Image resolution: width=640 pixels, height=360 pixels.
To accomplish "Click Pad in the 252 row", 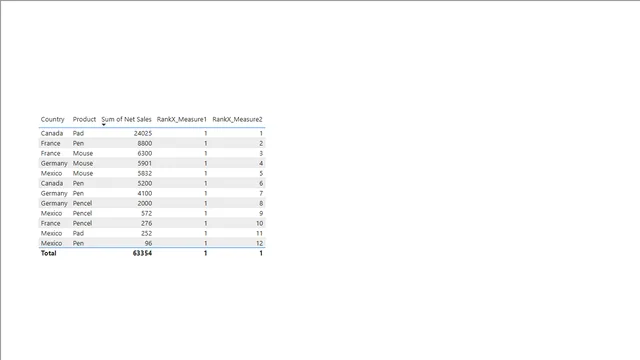I will [x=78, y=233].
